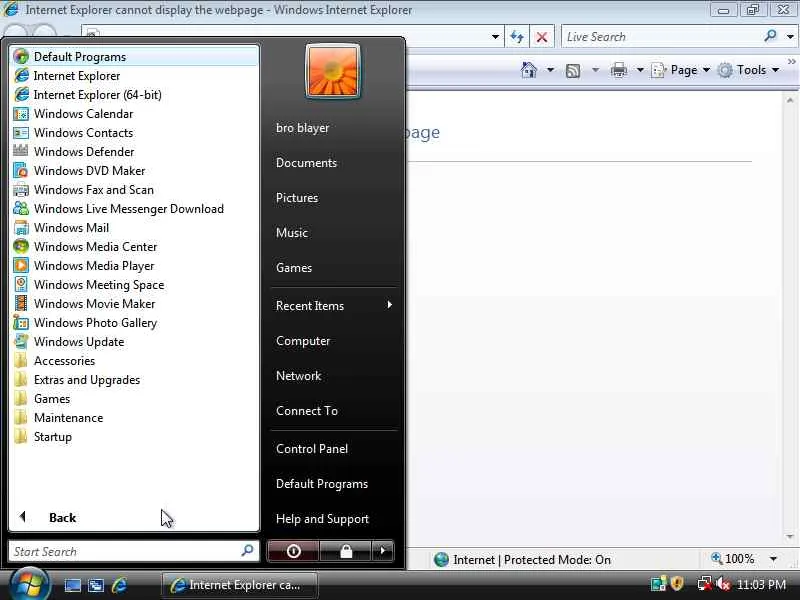
Task: Click the Windows Meeting Space icon
Action: coord(21,284)
